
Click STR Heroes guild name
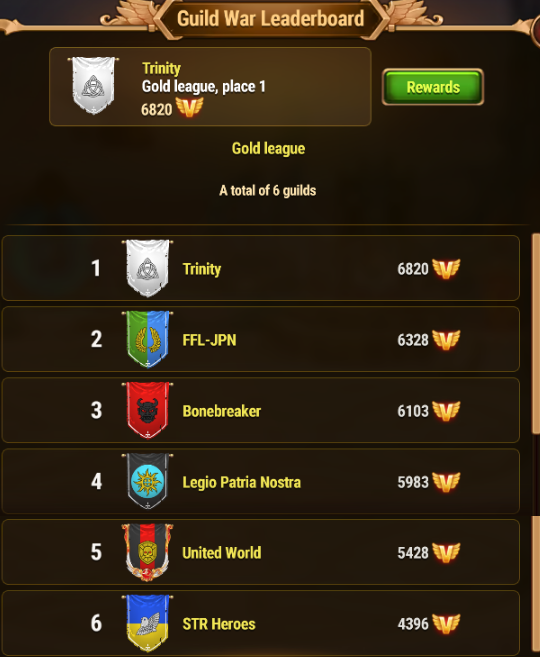(219, 624)
